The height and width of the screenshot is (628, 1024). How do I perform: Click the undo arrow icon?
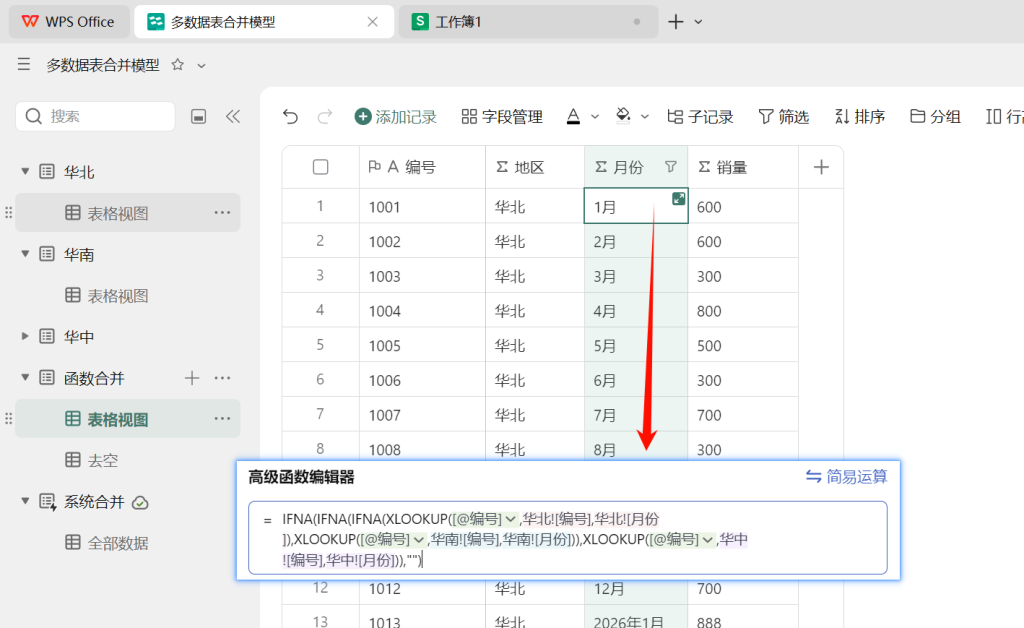point(291,116)
